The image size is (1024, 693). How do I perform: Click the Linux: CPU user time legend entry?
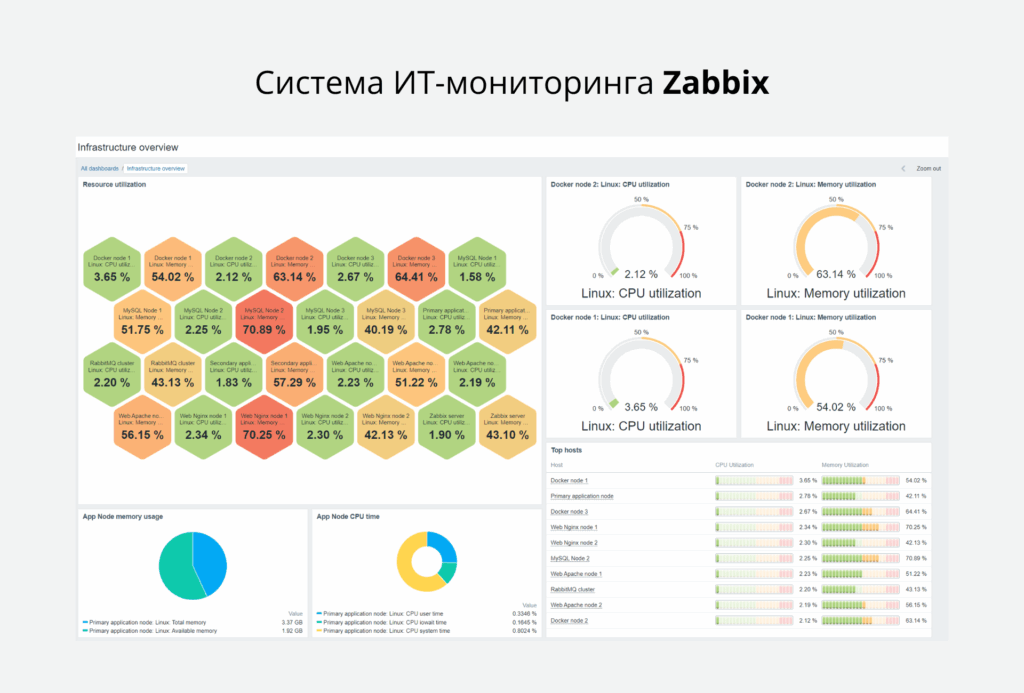pos(383,614)
